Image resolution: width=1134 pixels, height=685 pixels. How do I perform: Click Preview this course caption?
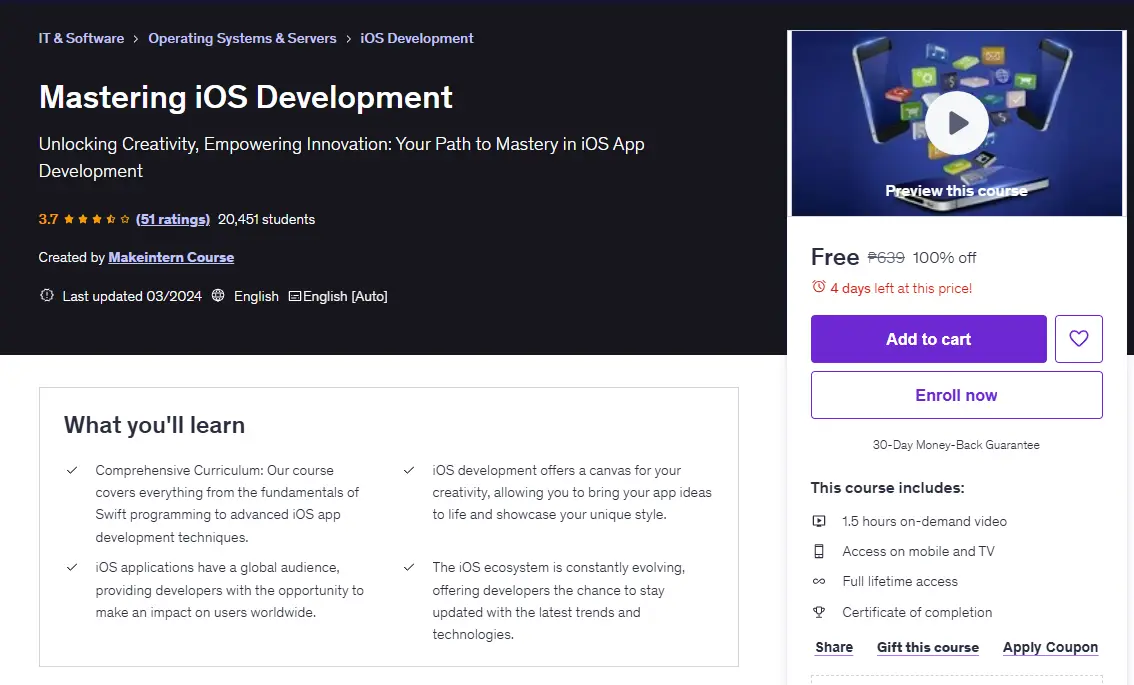(956, 191)
